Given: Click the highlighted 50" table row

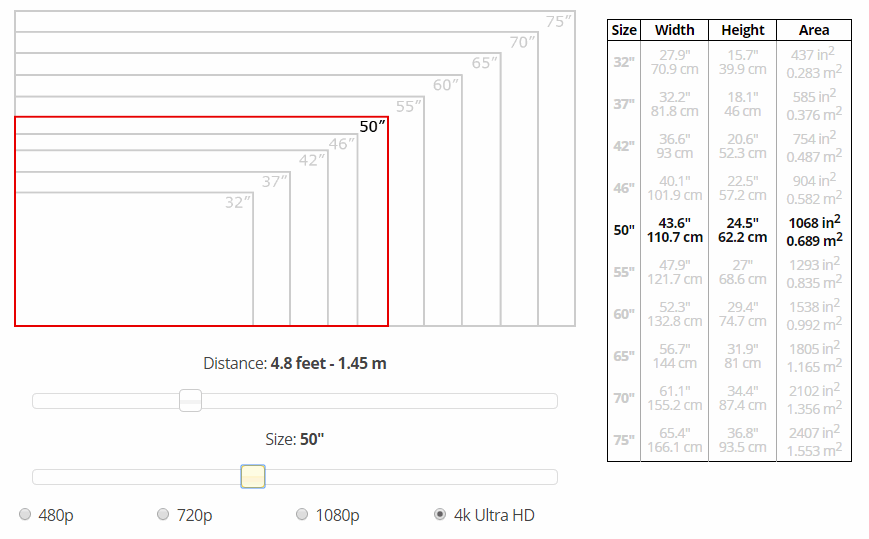Looking at the screenshot, I should (x=624, y=230).
